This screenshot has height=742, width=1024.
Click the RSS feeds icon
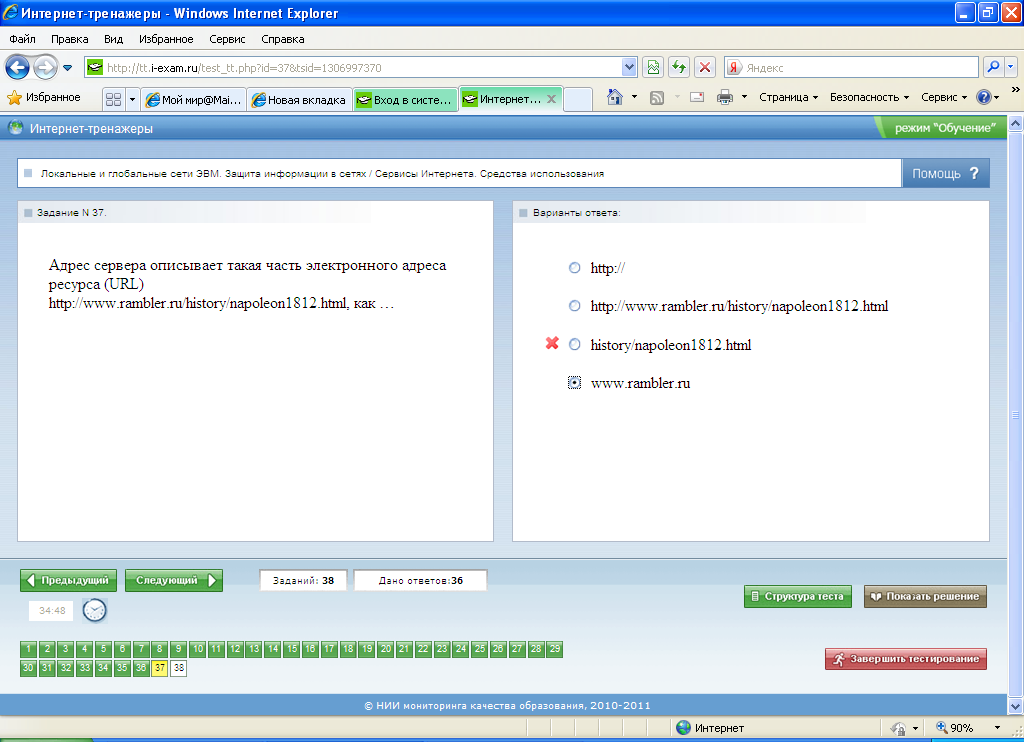657,97
